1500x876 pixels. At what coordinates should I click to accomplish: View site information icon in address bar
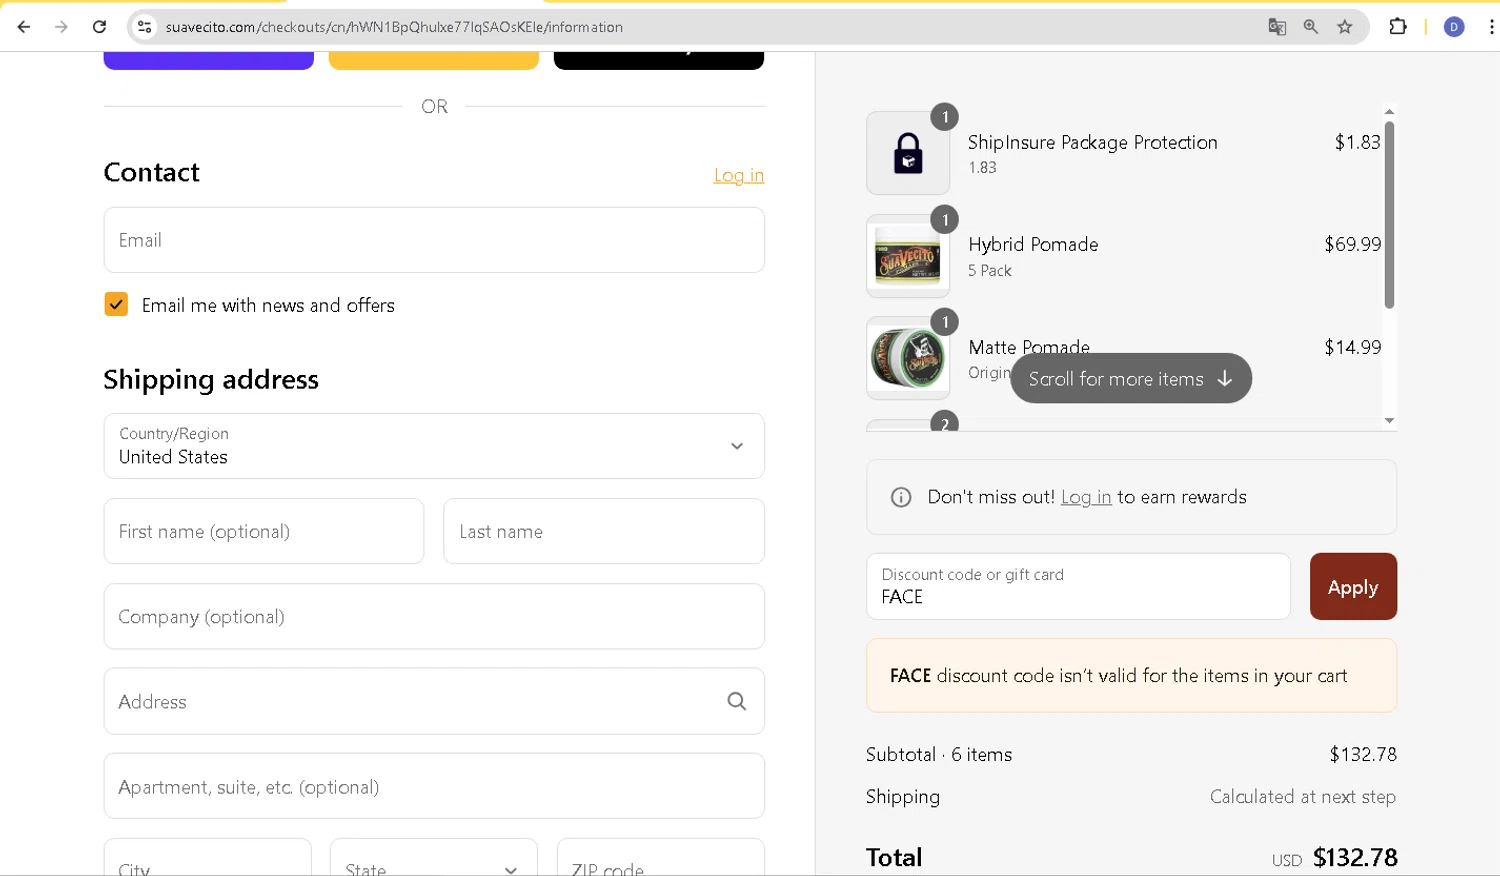tap(145, 27)
